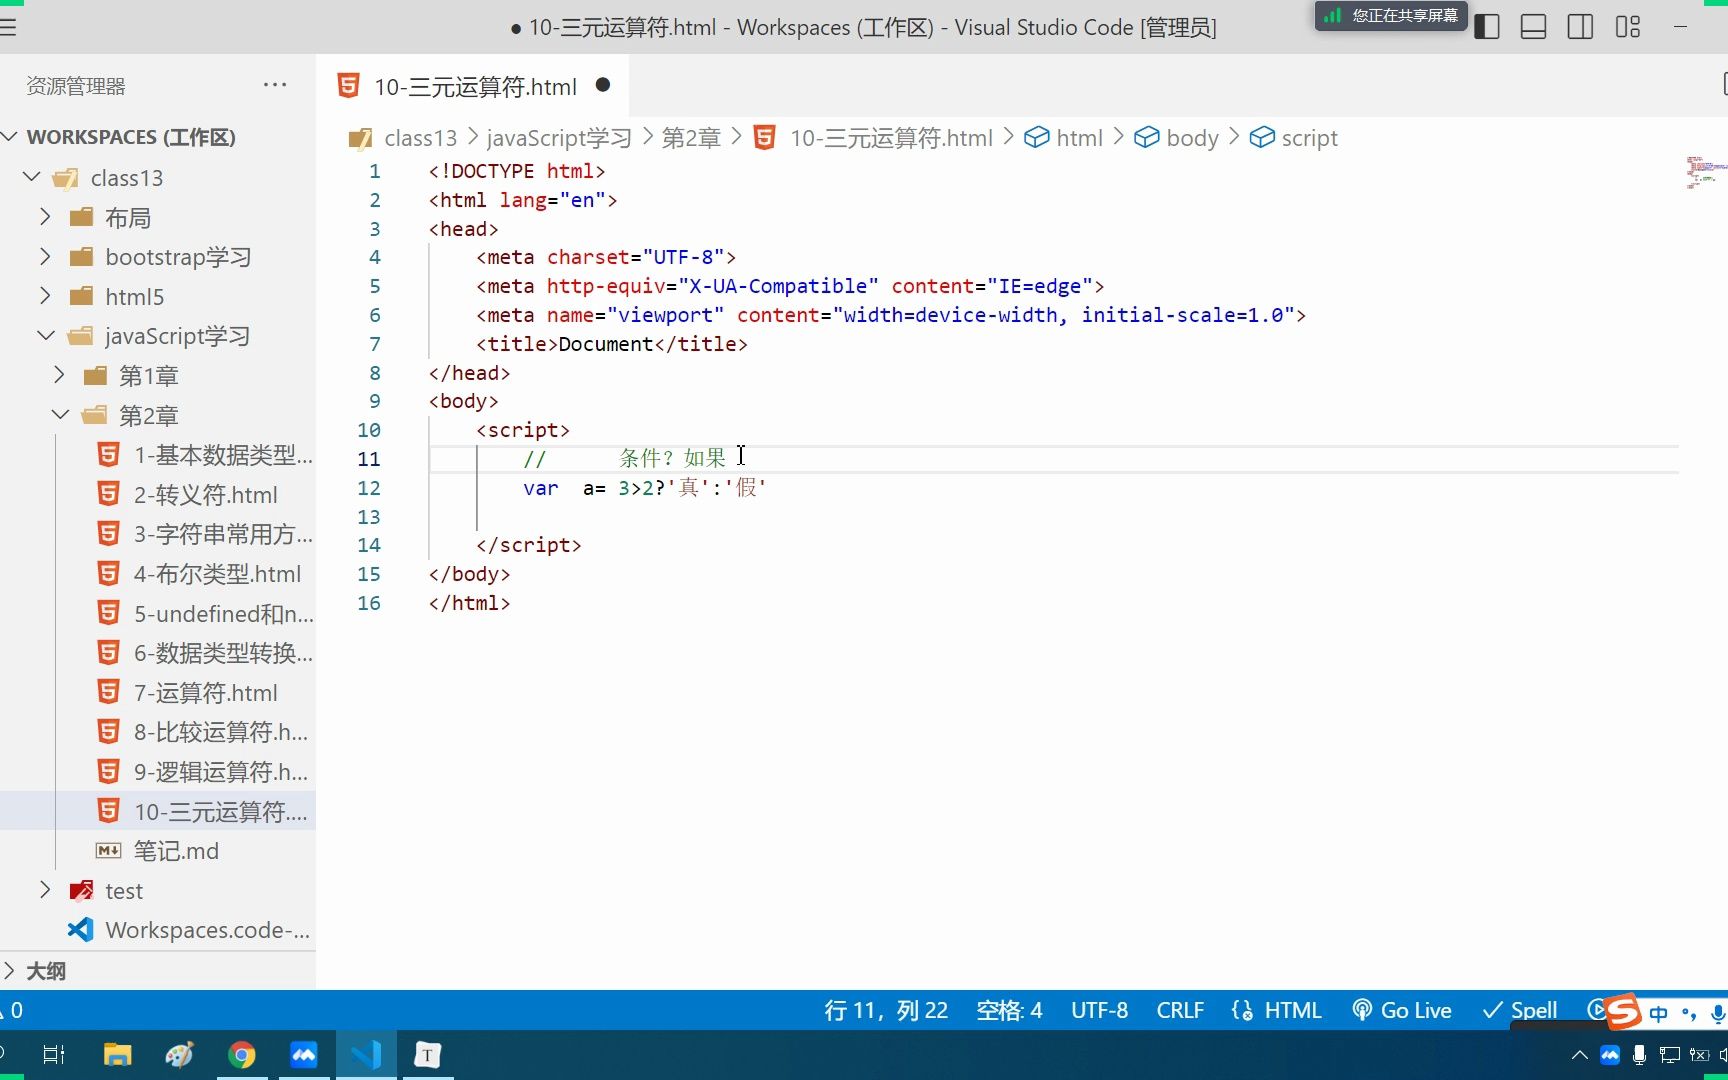Viewport: 1728px width, 1080px height.
Task: Toggle the secondary side bar layout icon
Action: pos(1580,27)
